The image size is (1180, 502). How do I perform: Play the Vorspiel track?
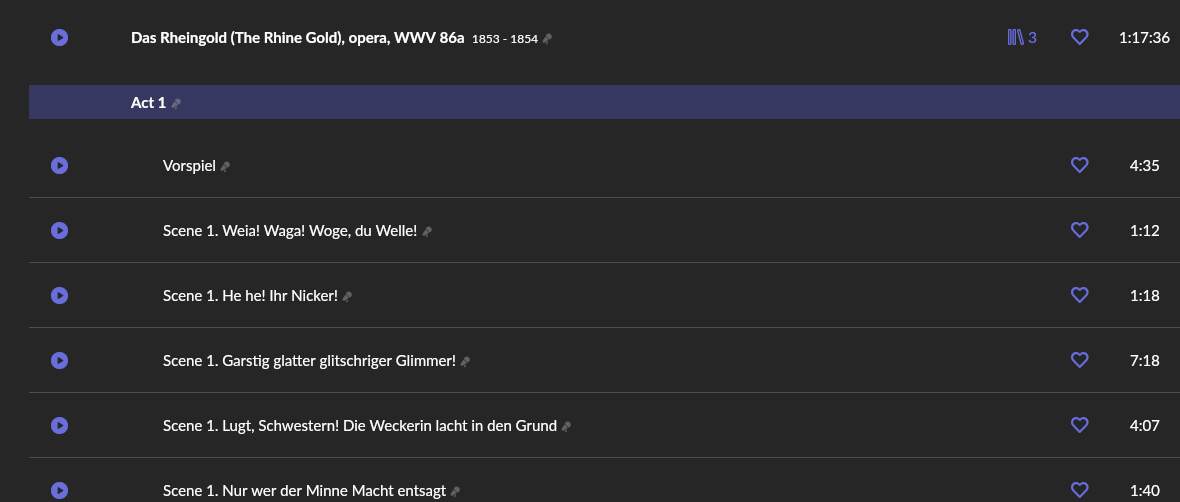[59, 166]
